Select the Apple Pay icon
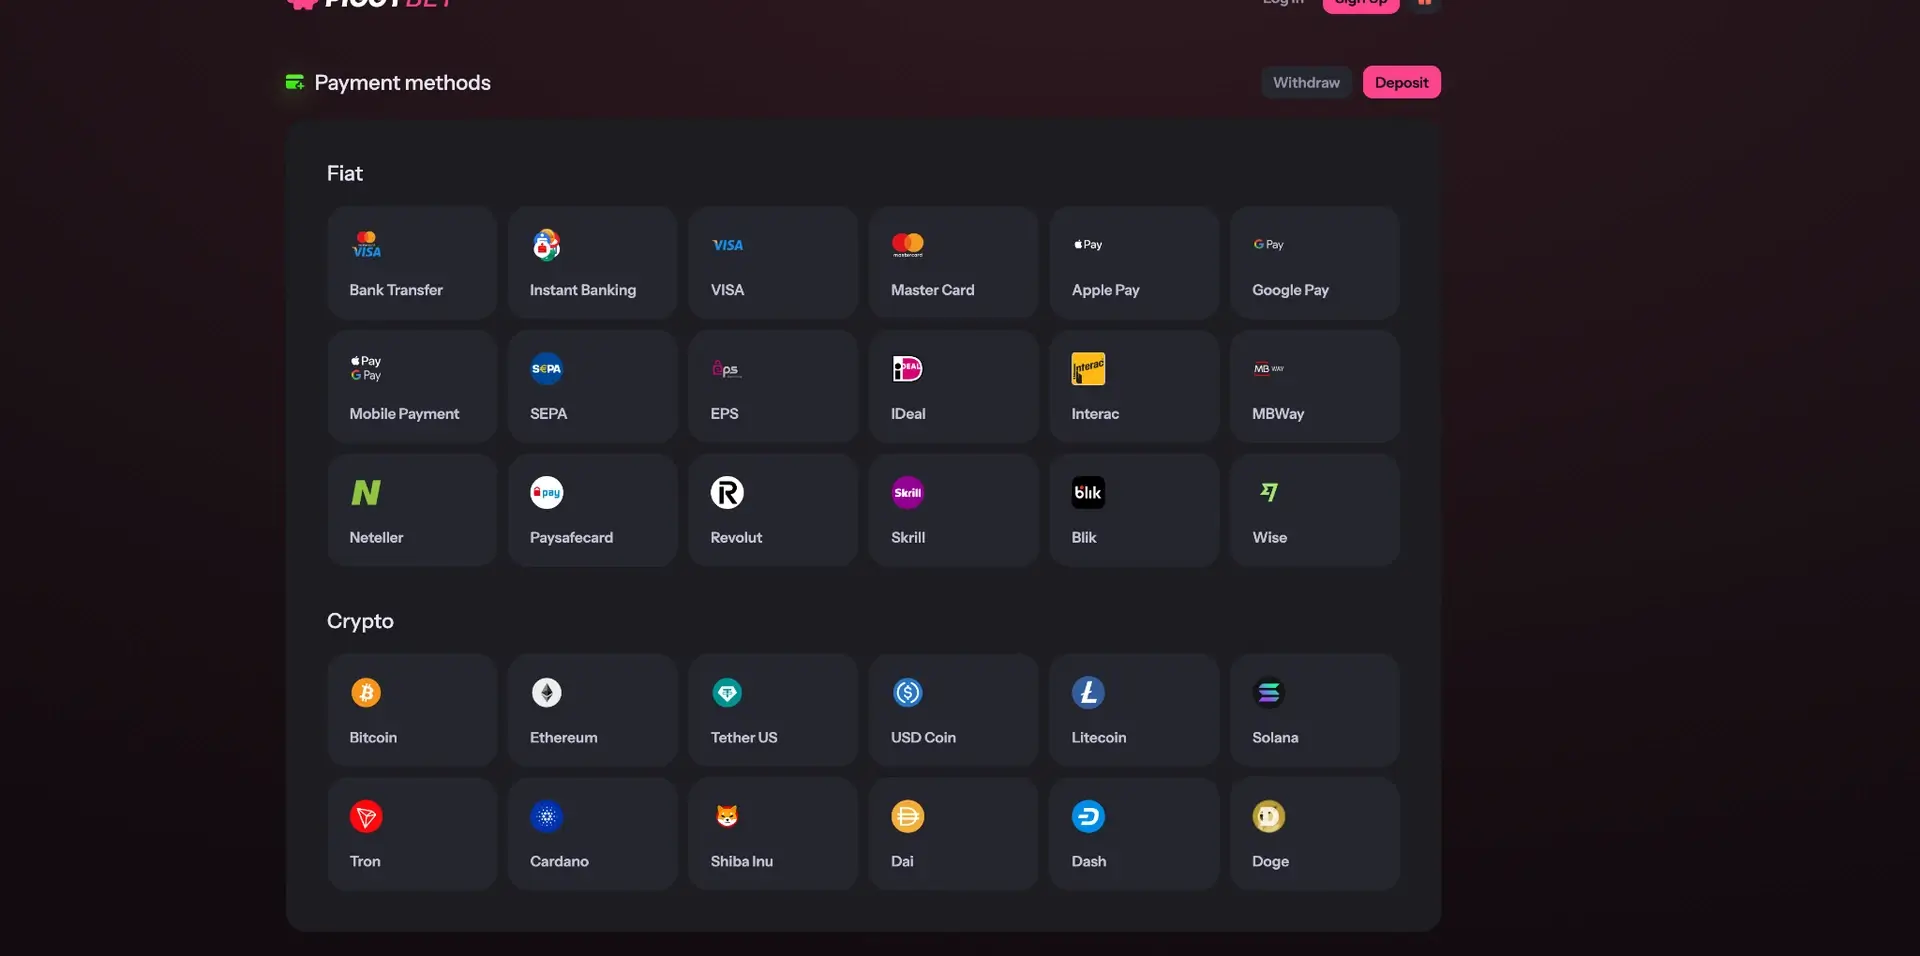The image size is (1920, 956). tap(1088, 245)
